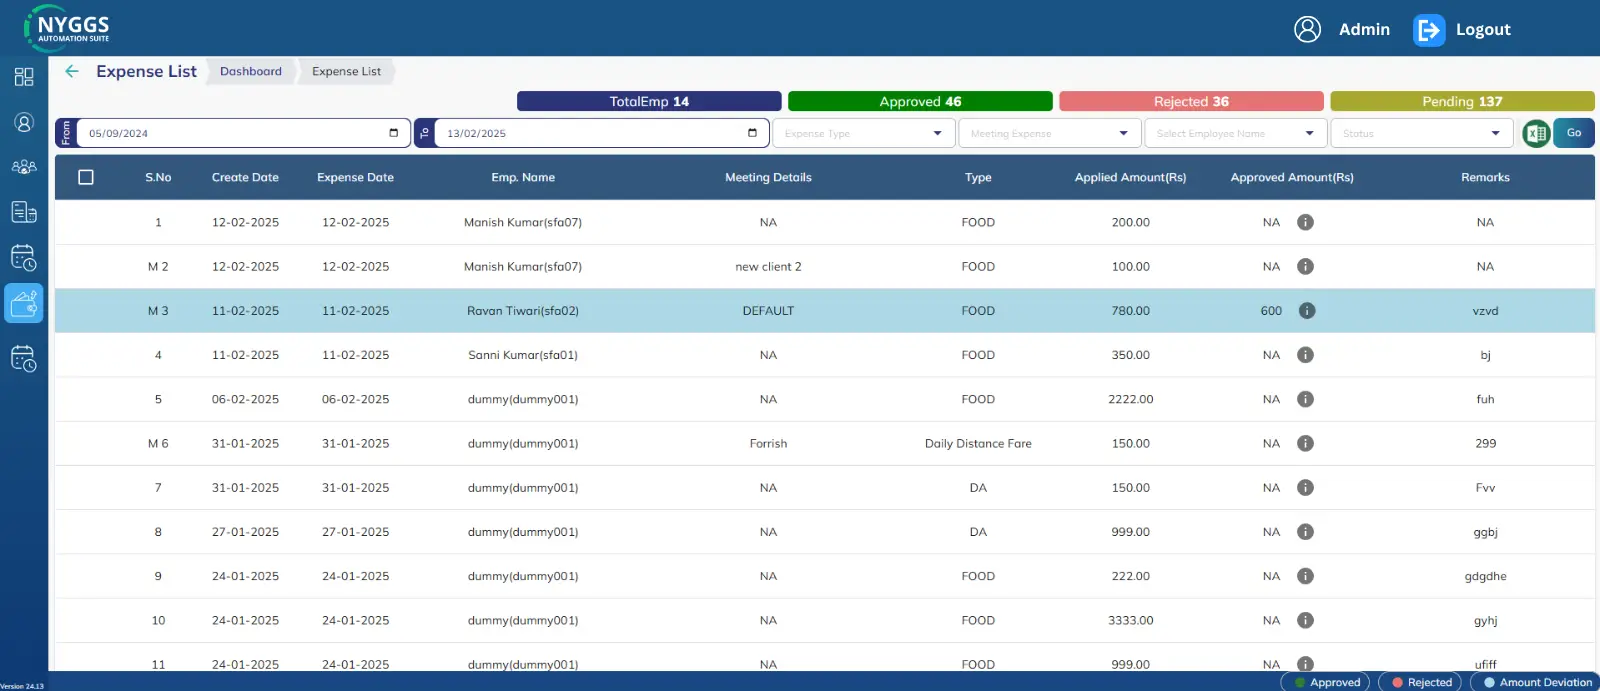This screenshot has height=691, width=1600.
Task: Click the Go button
Action: pyautogui.click(x=1574, y=133)
